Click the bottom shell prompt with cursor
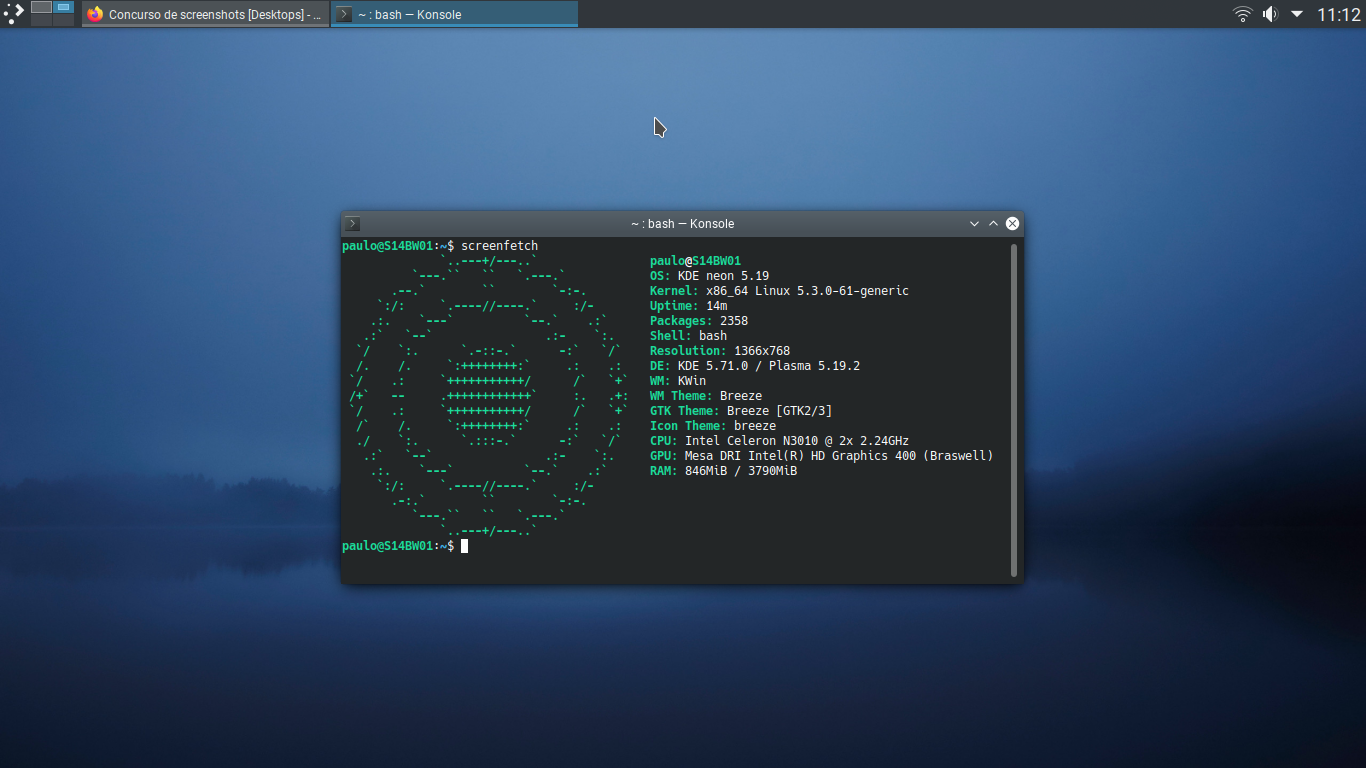This screenshot has width=1366, height=768. point(405,546)
